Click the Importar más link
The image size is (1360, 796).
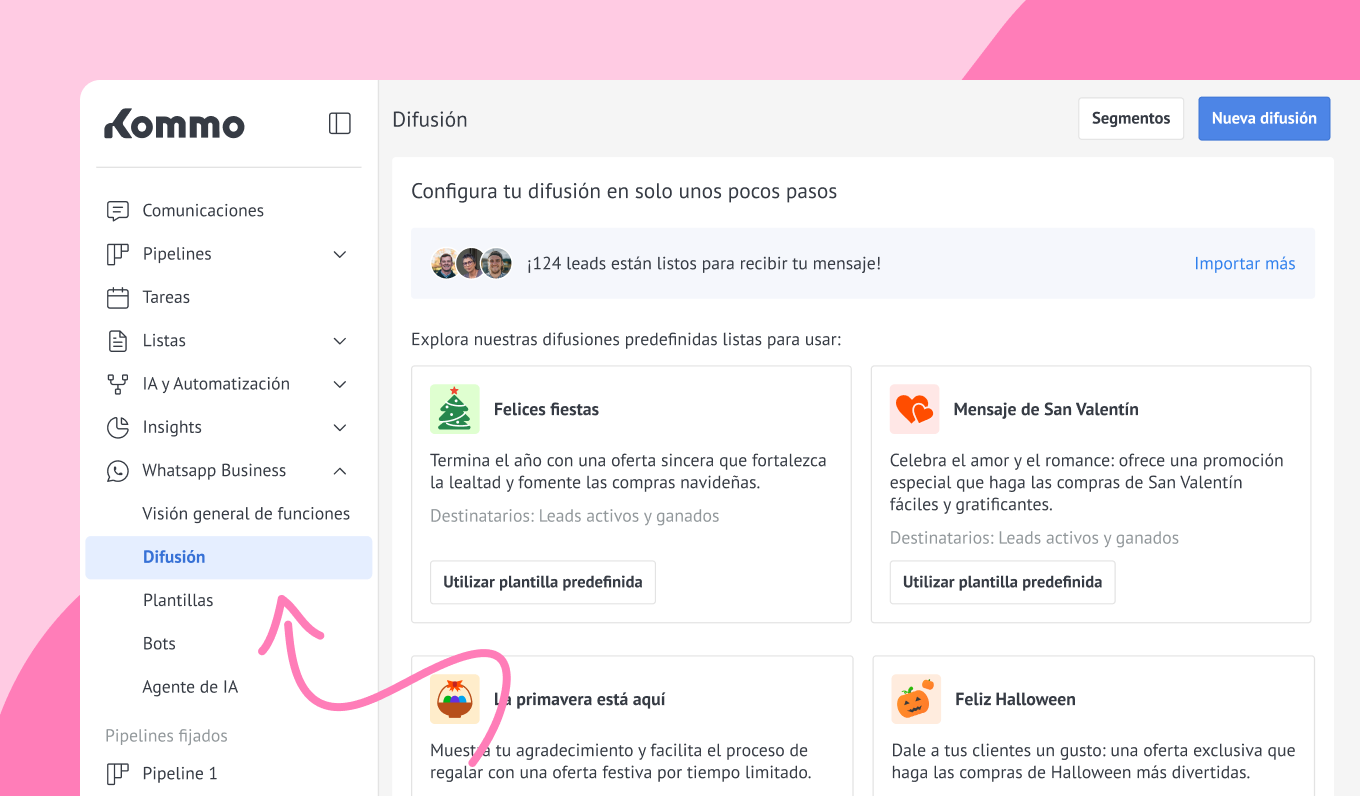[x=1244, y=264]
